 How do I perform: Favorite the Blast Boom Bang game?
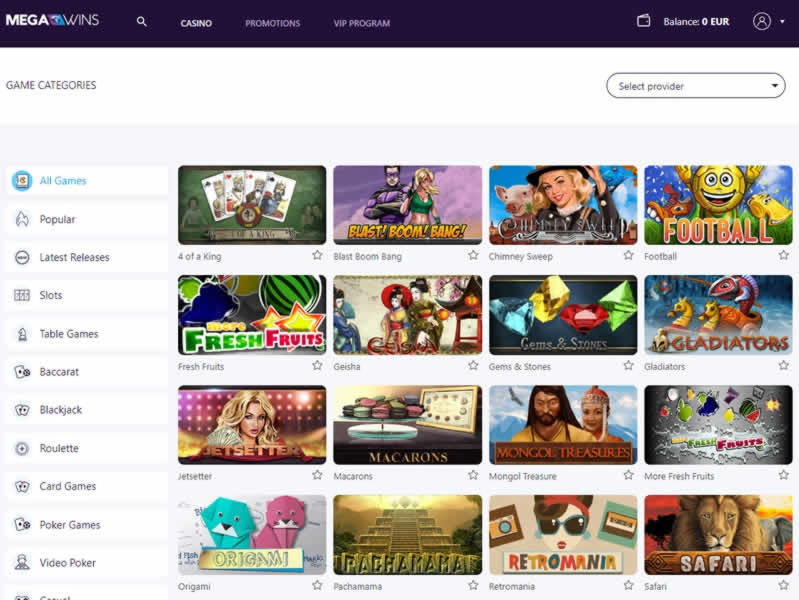pyautogui.click(x=473, y=255)
